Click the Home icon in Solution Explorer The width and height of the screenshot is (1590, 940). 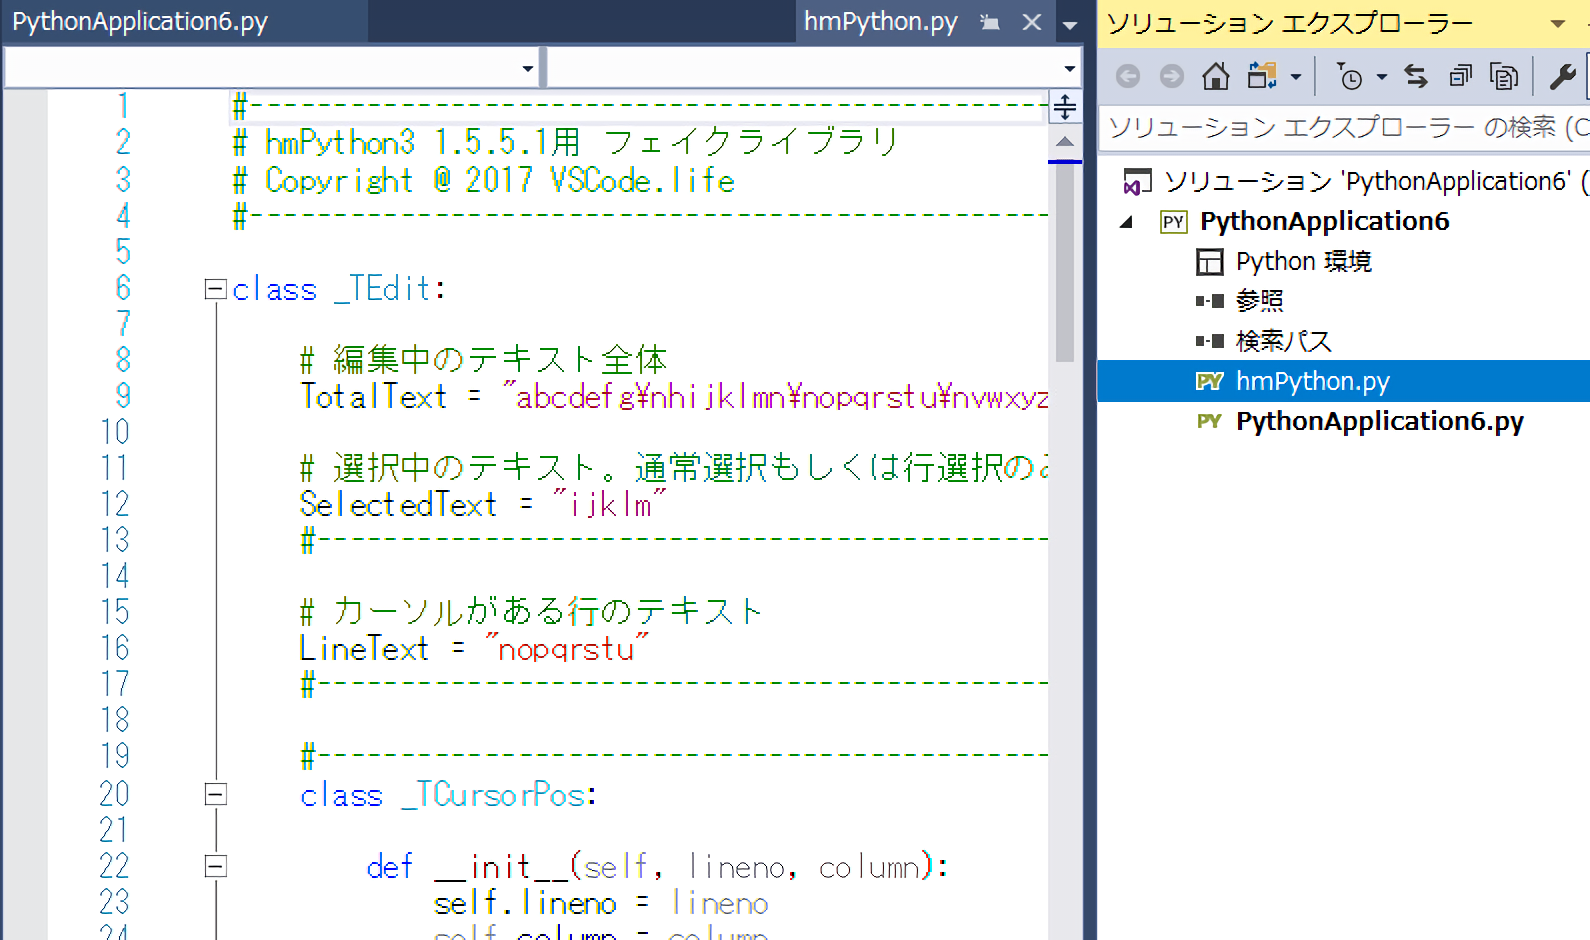tap(1216, 76)
